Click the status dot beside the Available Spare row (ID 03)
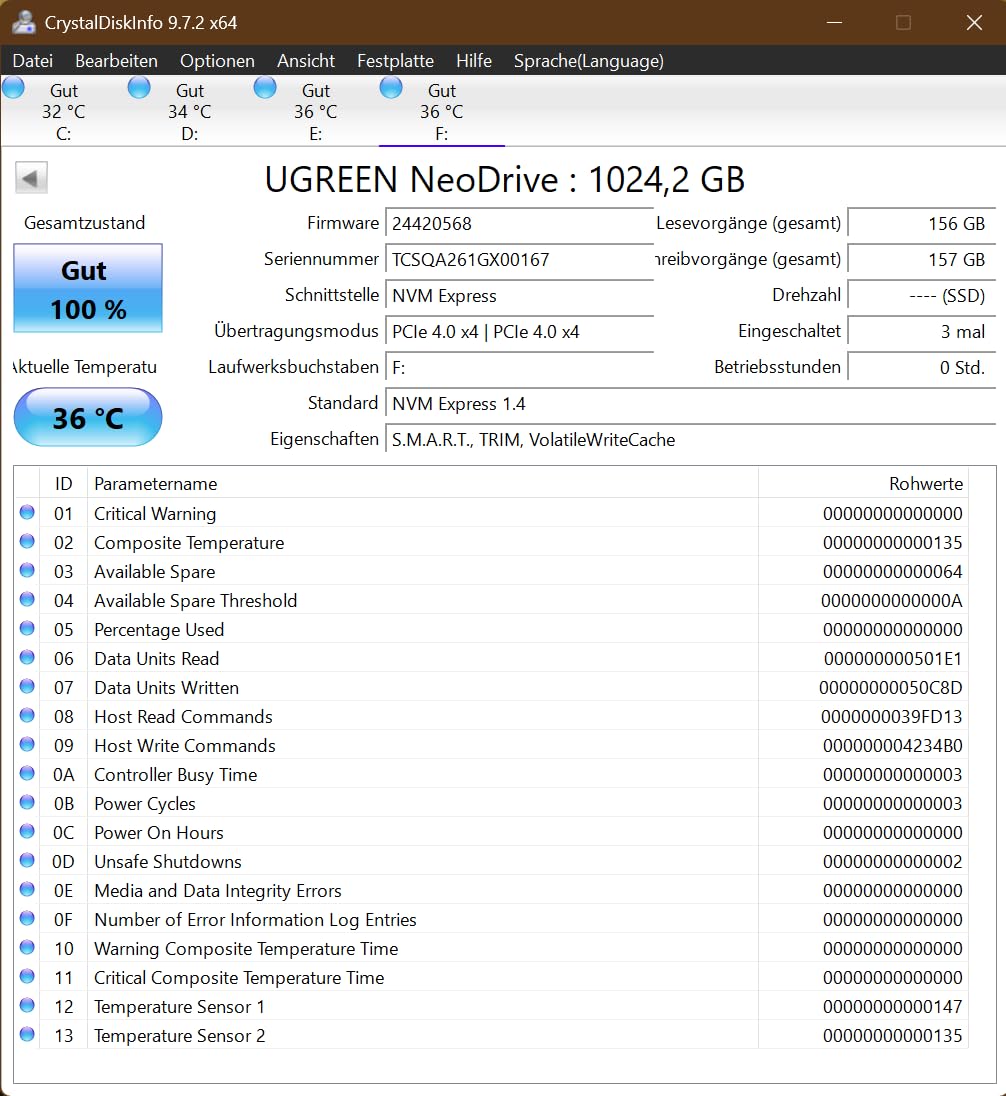 pyautogui.click(x=27, y=570)
